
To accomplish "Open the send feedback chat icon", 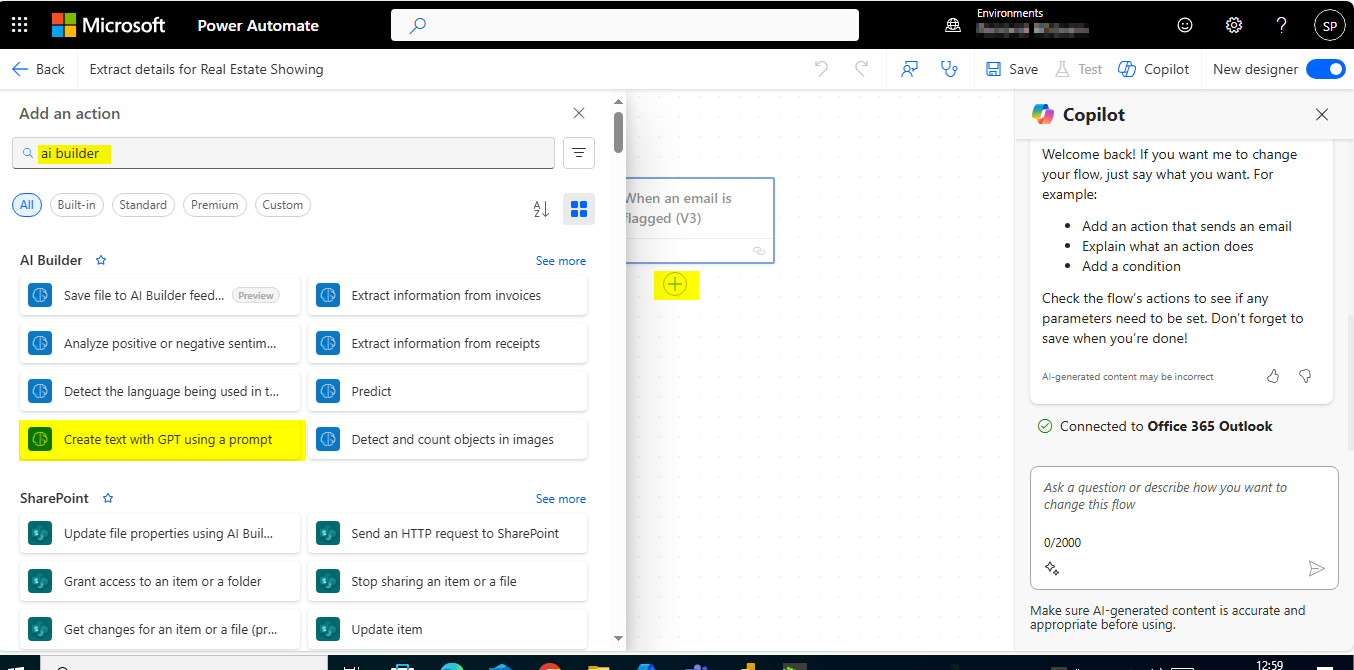I will point(909,69).
